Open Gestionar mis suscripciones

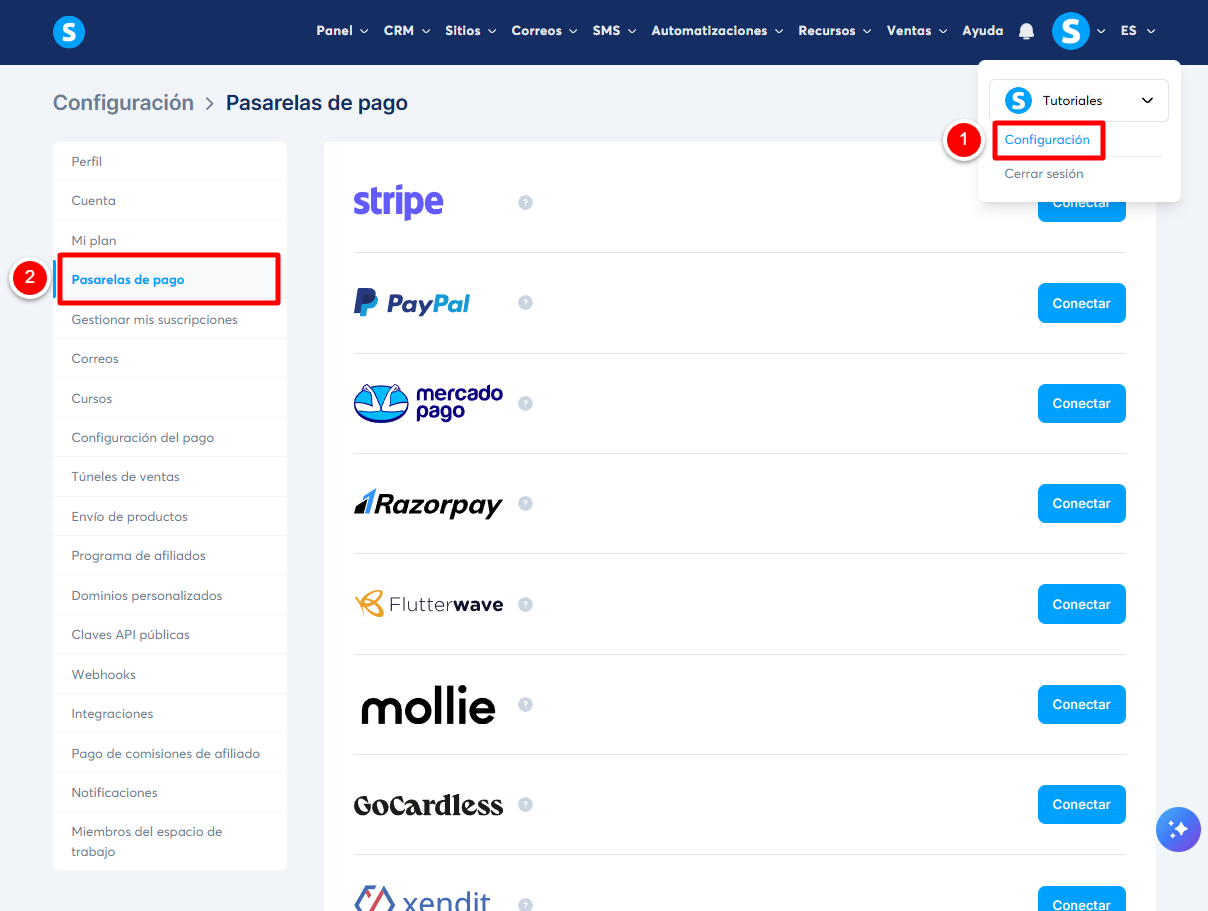[x=170, y=319]
